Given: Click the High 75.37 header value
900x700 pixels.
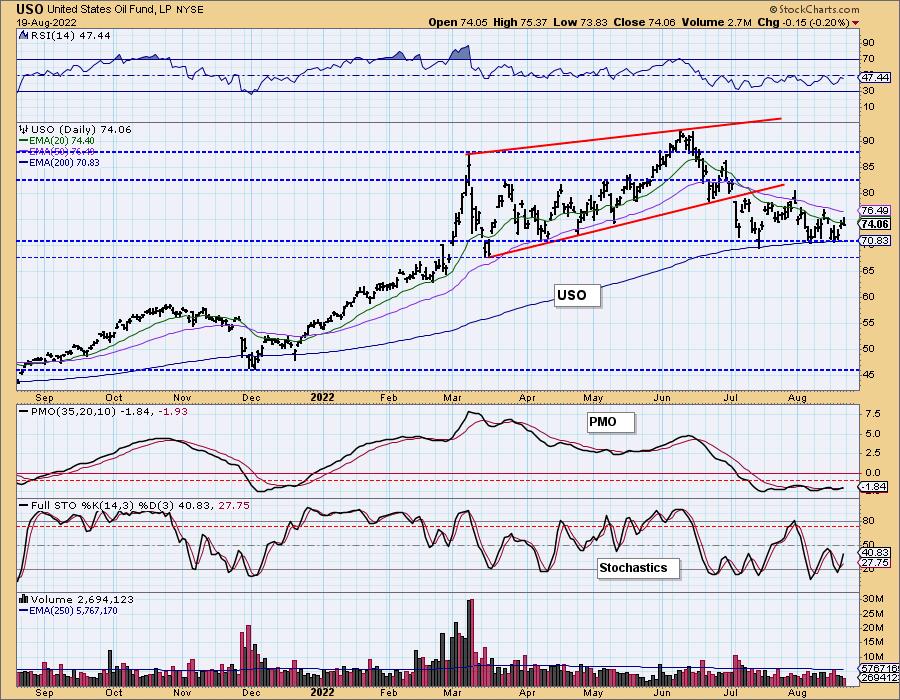Looking at the screenshot, I should point(521,22).
